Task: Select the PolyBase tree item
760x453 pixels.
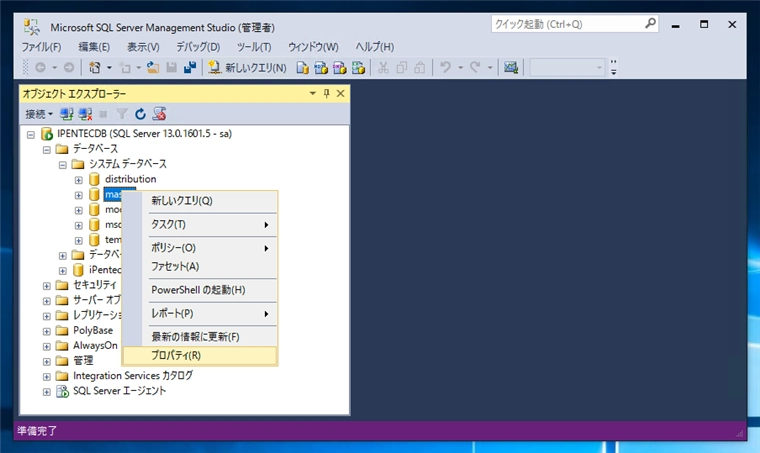Action: [x=93, y=330]
